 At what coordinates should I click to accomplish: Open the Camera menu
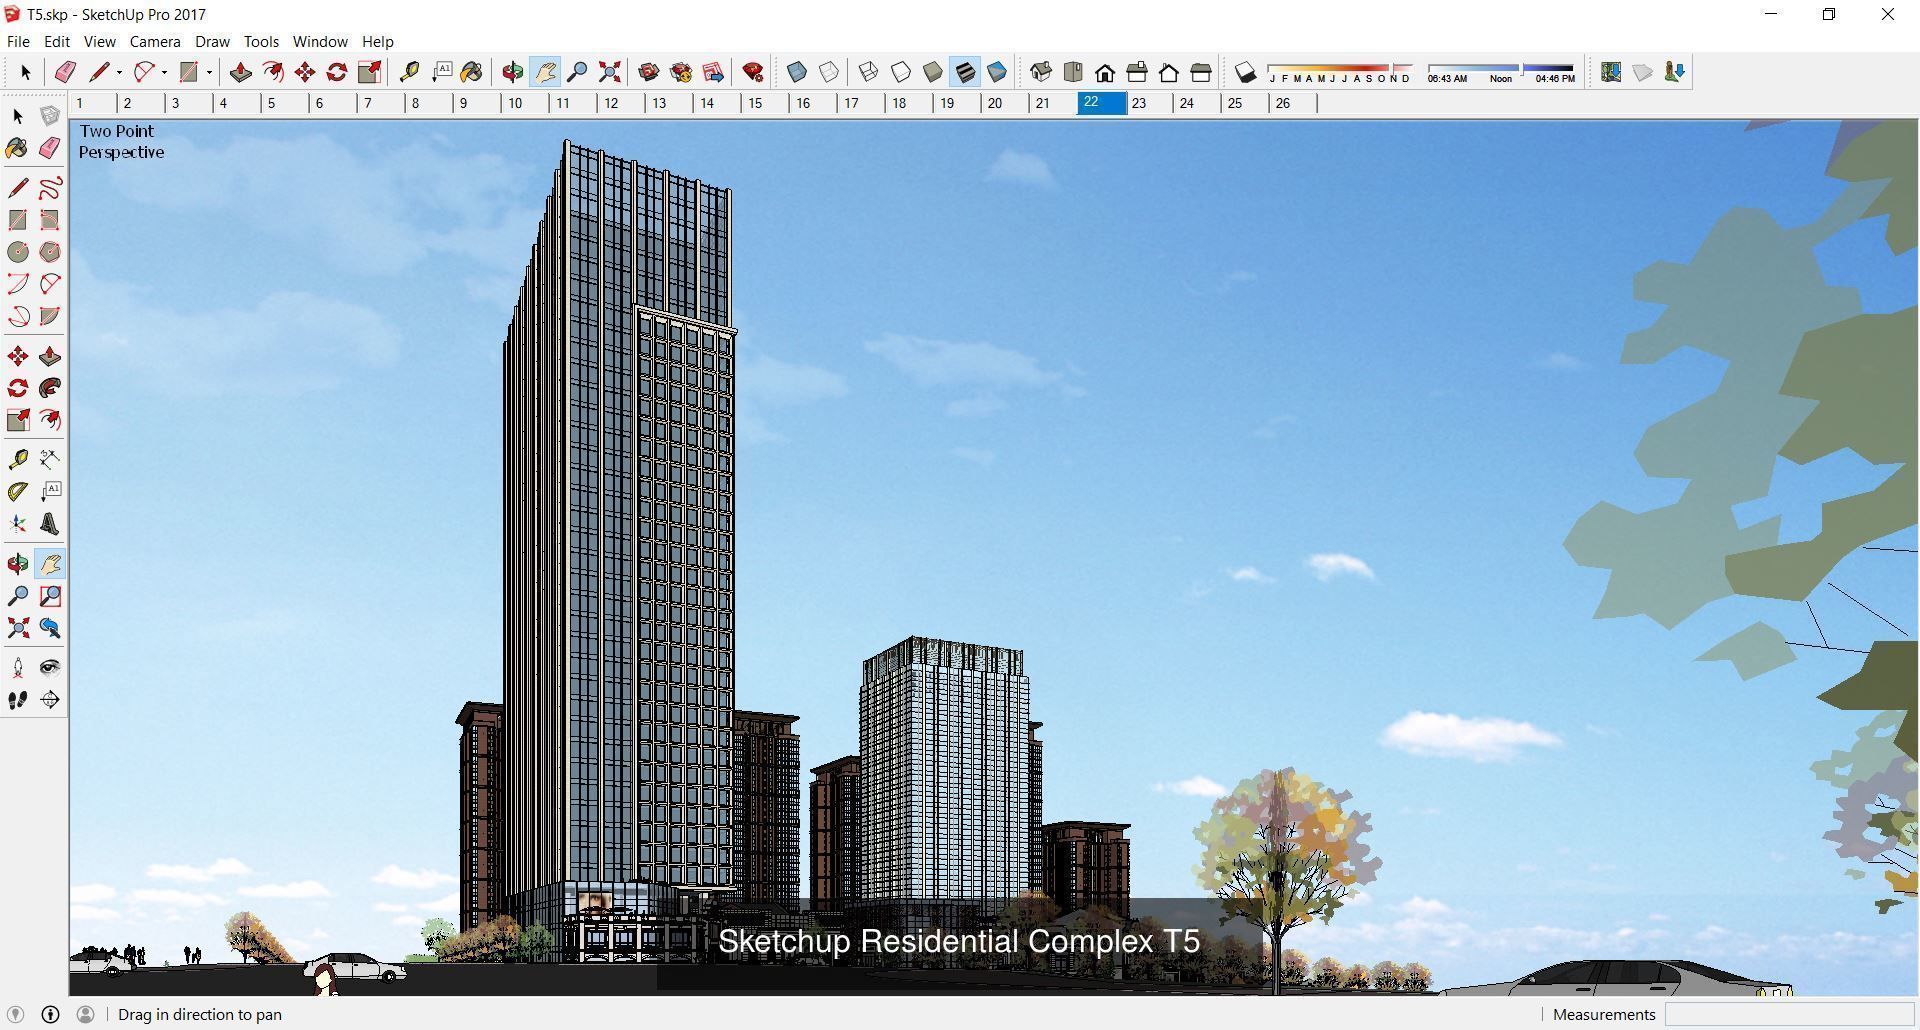coord(155,41)
